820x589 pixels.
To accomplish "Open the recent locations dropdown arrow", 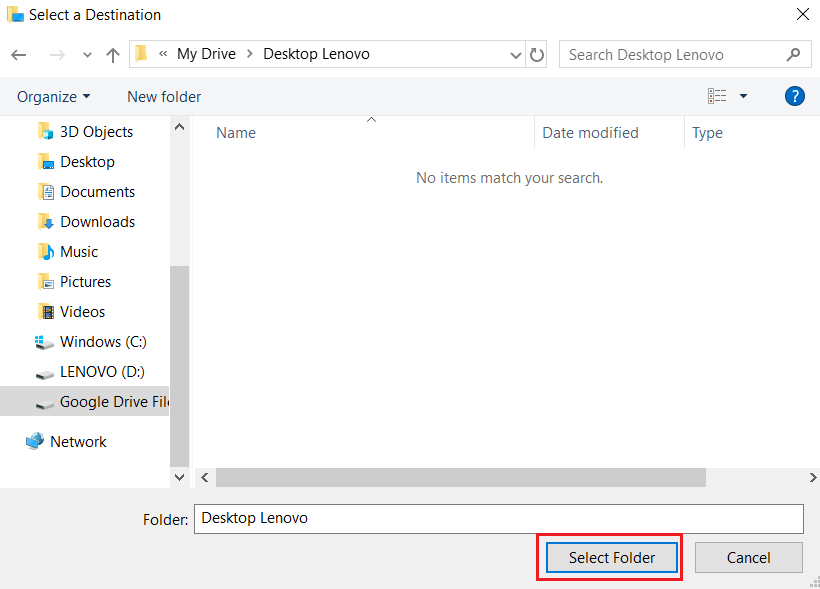I will pos(87,55).
